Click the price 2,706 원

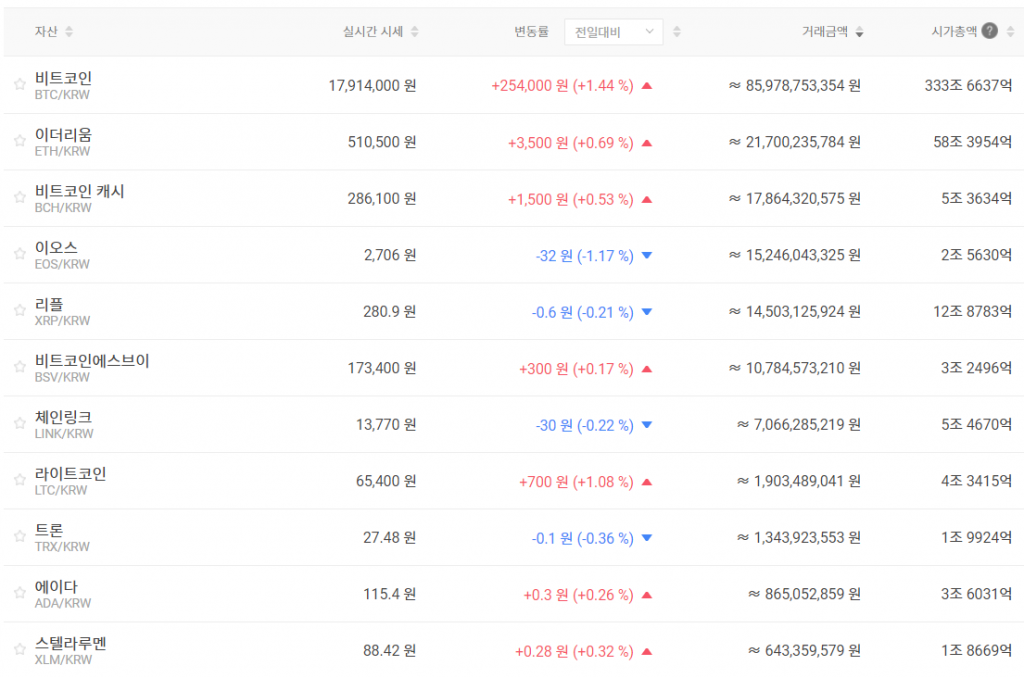coord(390,255)
